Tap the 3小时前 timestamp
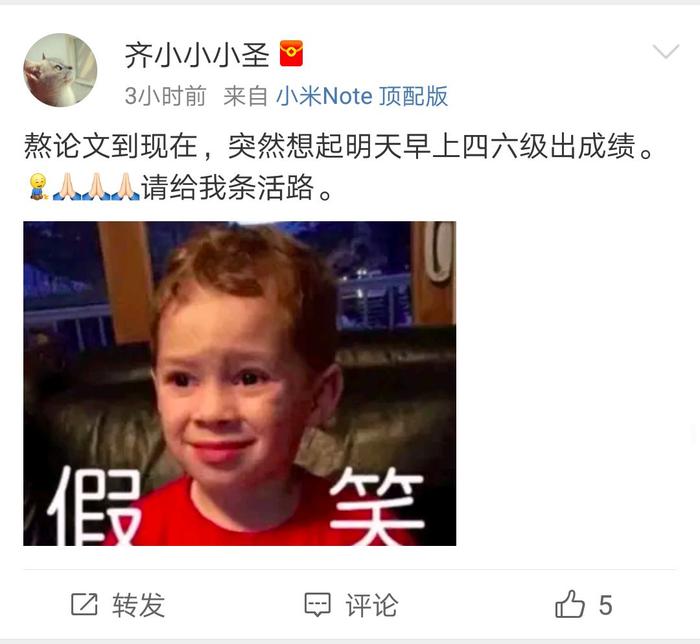Viewport: 700px width, 644px height. pos(166,96)
